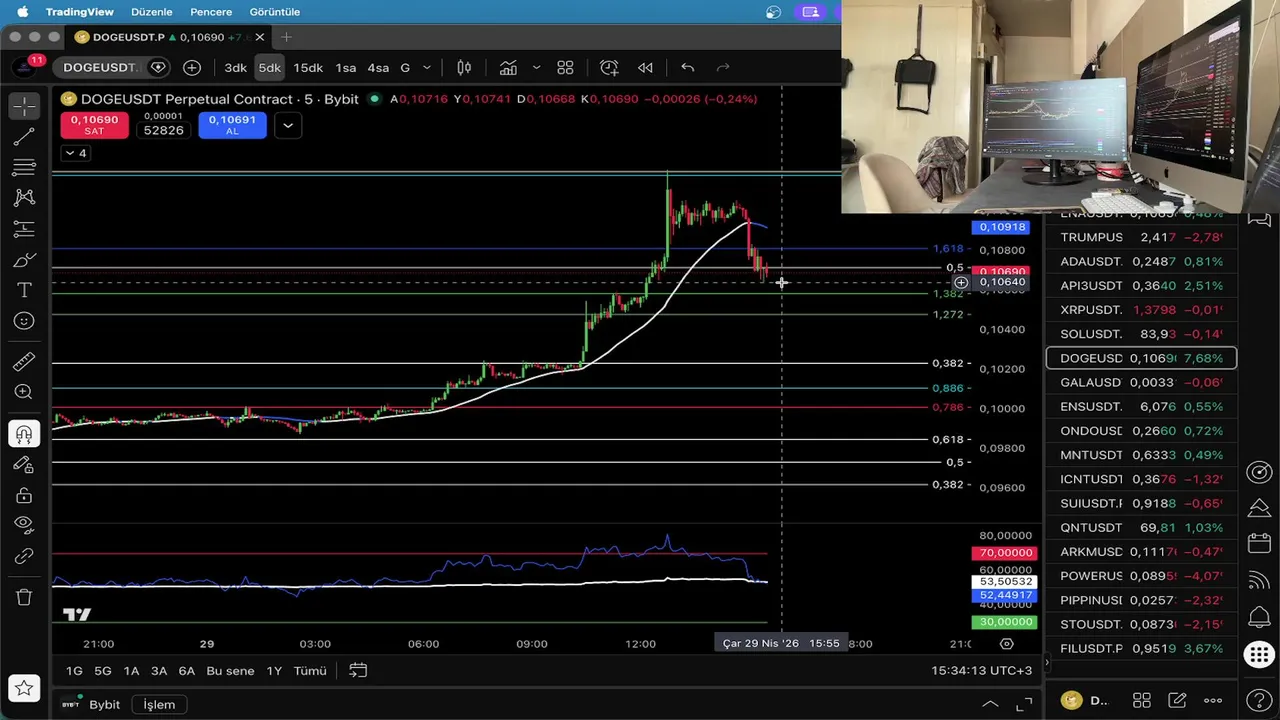The height and width of the screenshot is (720, 1280).
Task: Undo the last chart action
Action: (688, 68)
